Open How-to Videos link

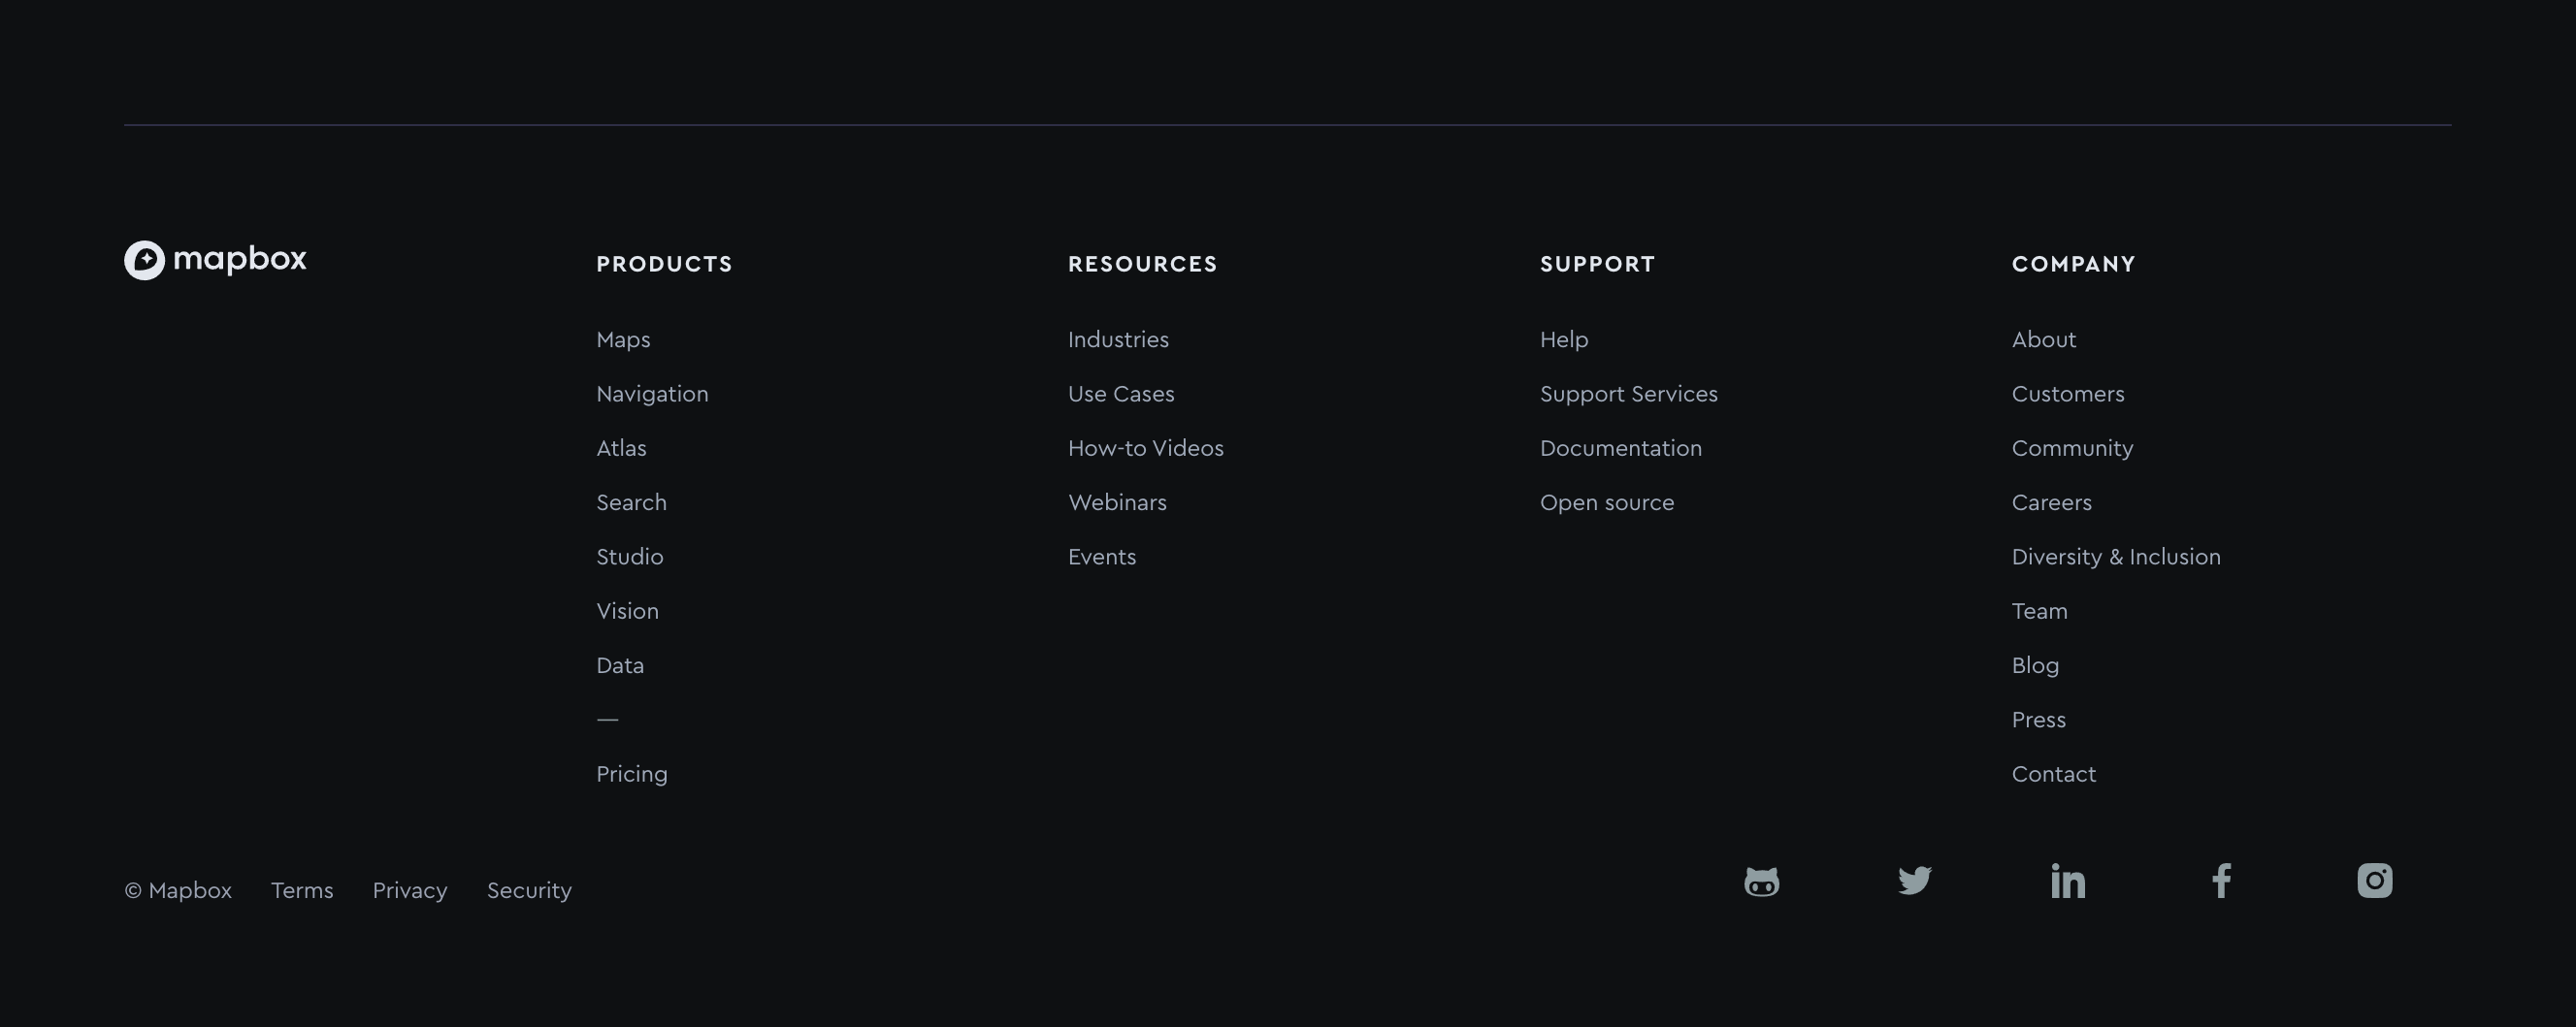coord(1145,448)
